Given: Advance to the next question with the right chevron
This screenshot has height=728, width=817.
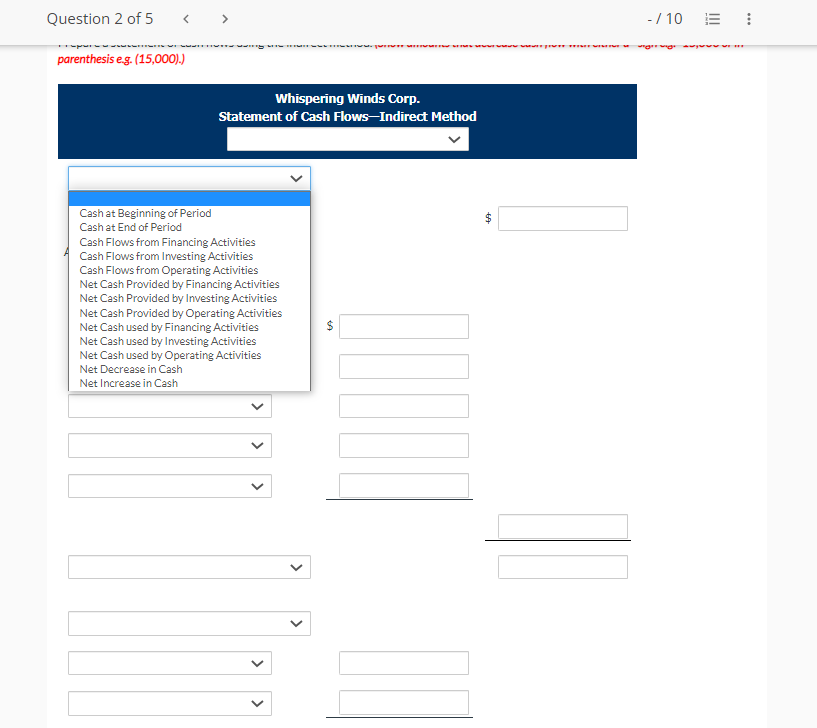Looking at the screenshot, I should pos(224,18).
